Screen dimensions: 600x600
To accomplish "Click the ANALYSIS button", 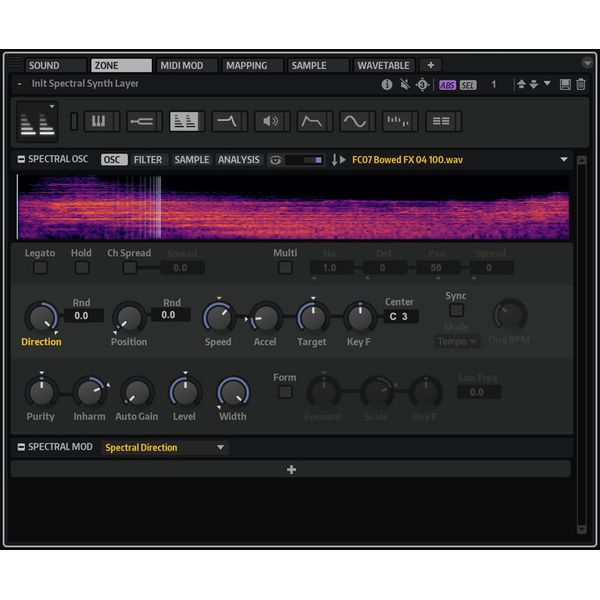I will click(x=239, y=160).
